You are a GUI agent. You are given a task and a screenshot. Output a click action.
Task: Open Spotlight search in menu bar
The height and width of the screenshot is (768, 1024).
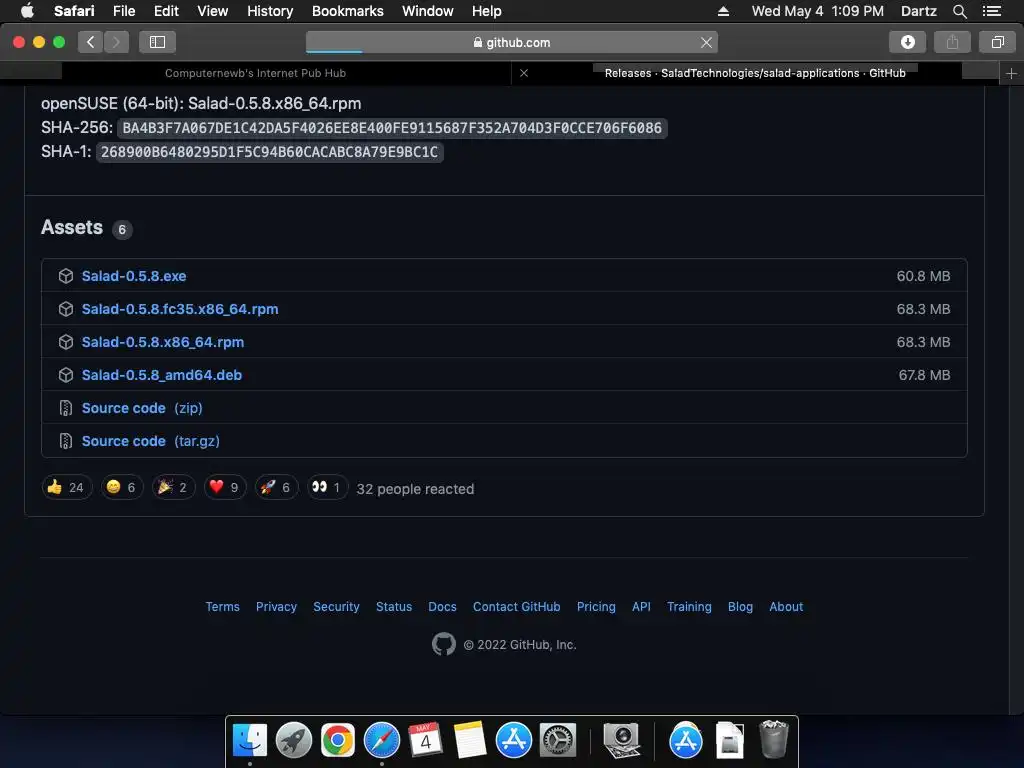point(959,11)
